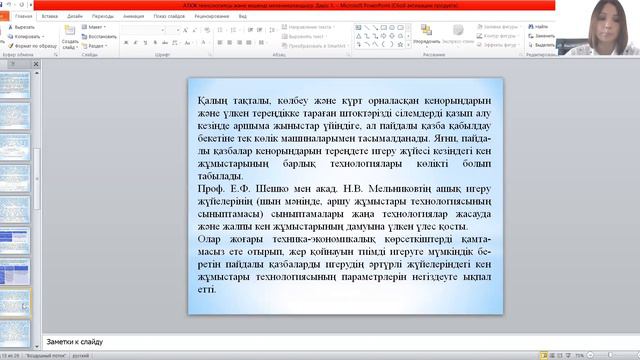Open Заливка фигуры (Shape Fill) dropdown
The height and width of the screenshot is (360, 640).
pyautogui.click(x=499, y=27)
